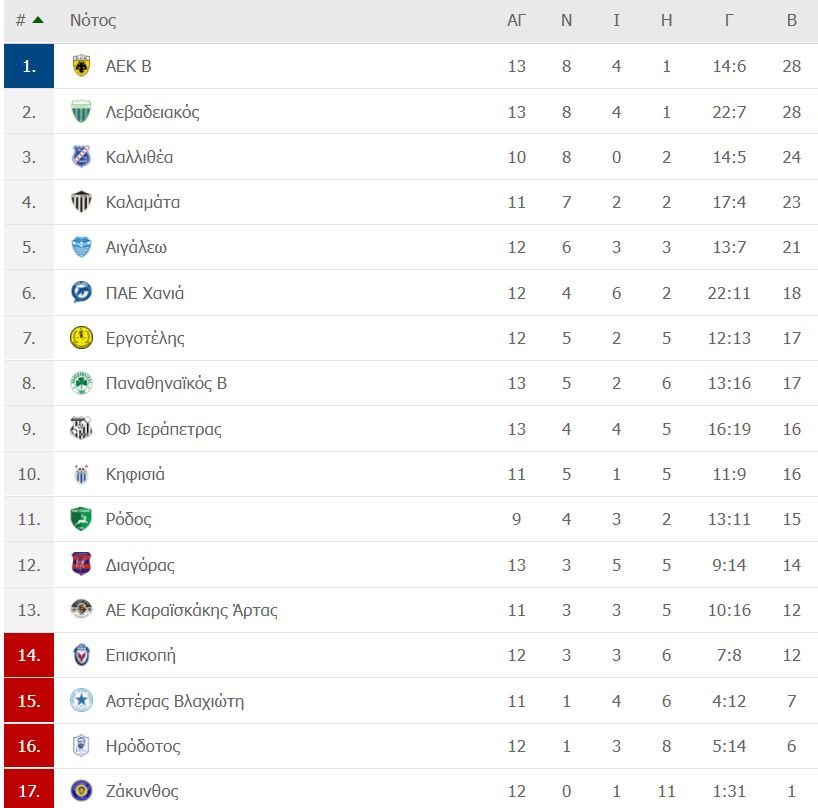The image size is (818, 808).
Task: Toggle the green sort arrow beside #
Action: (x=38, y=20)
